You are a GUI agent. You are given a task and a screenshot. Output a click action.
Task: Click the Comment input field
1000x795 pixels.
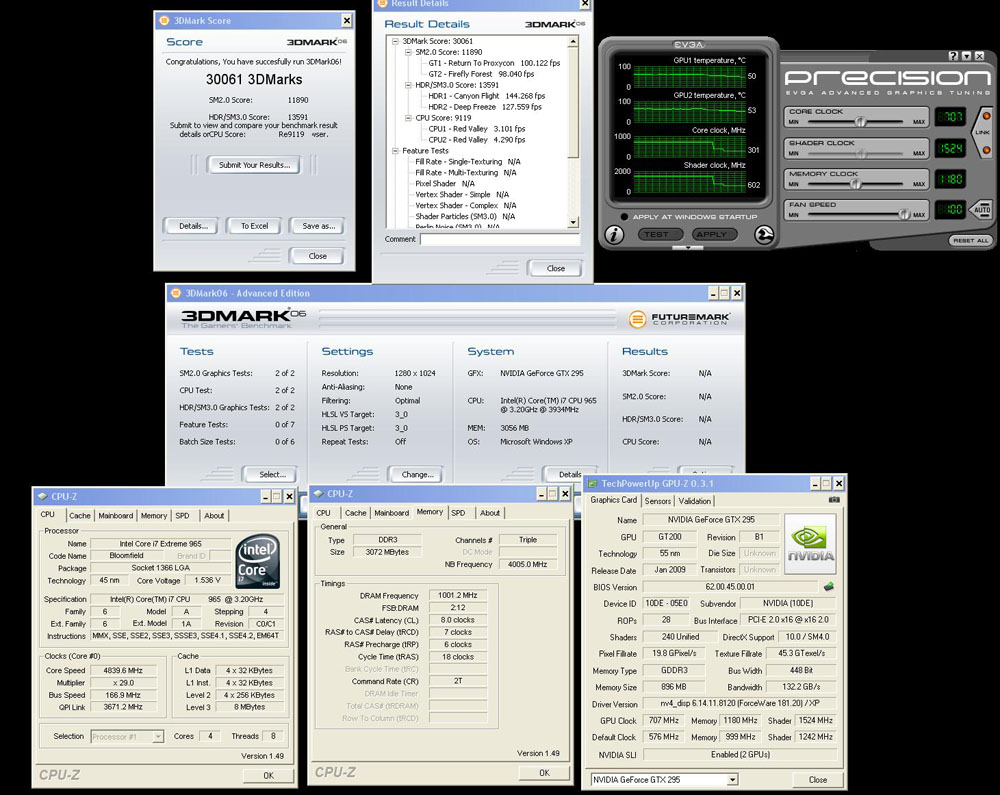pyautogui.click(x=499, y=240)
